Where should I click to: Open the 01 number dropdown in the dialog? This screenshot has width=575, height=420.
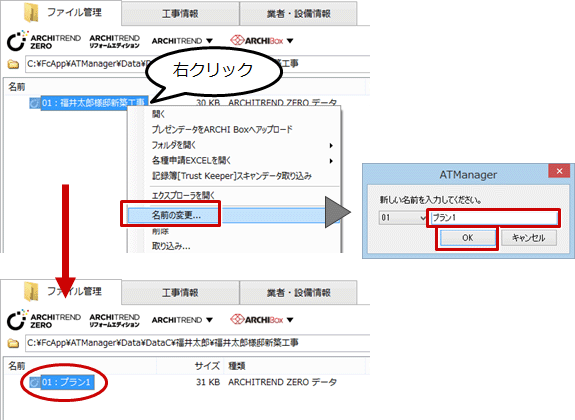(x=402, y=218)
